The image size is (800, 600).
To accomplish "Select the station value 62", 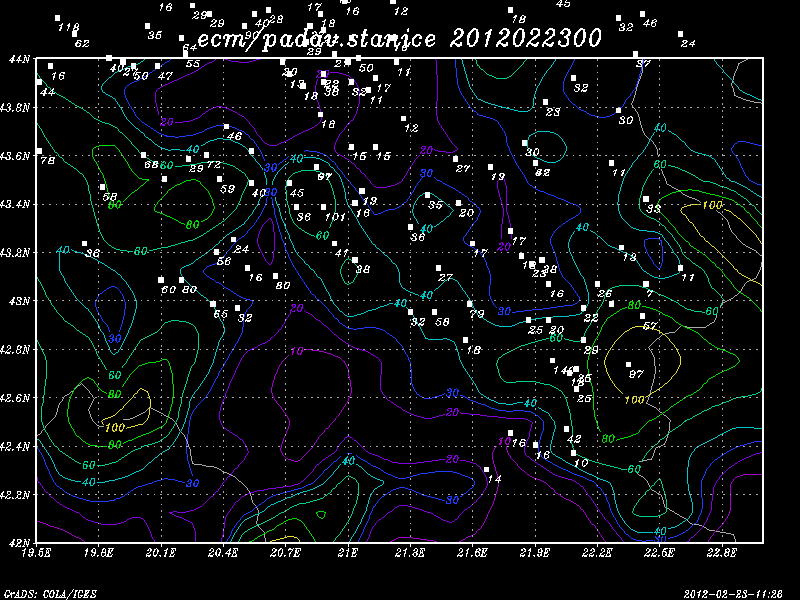I will click(x=82, y=43).
